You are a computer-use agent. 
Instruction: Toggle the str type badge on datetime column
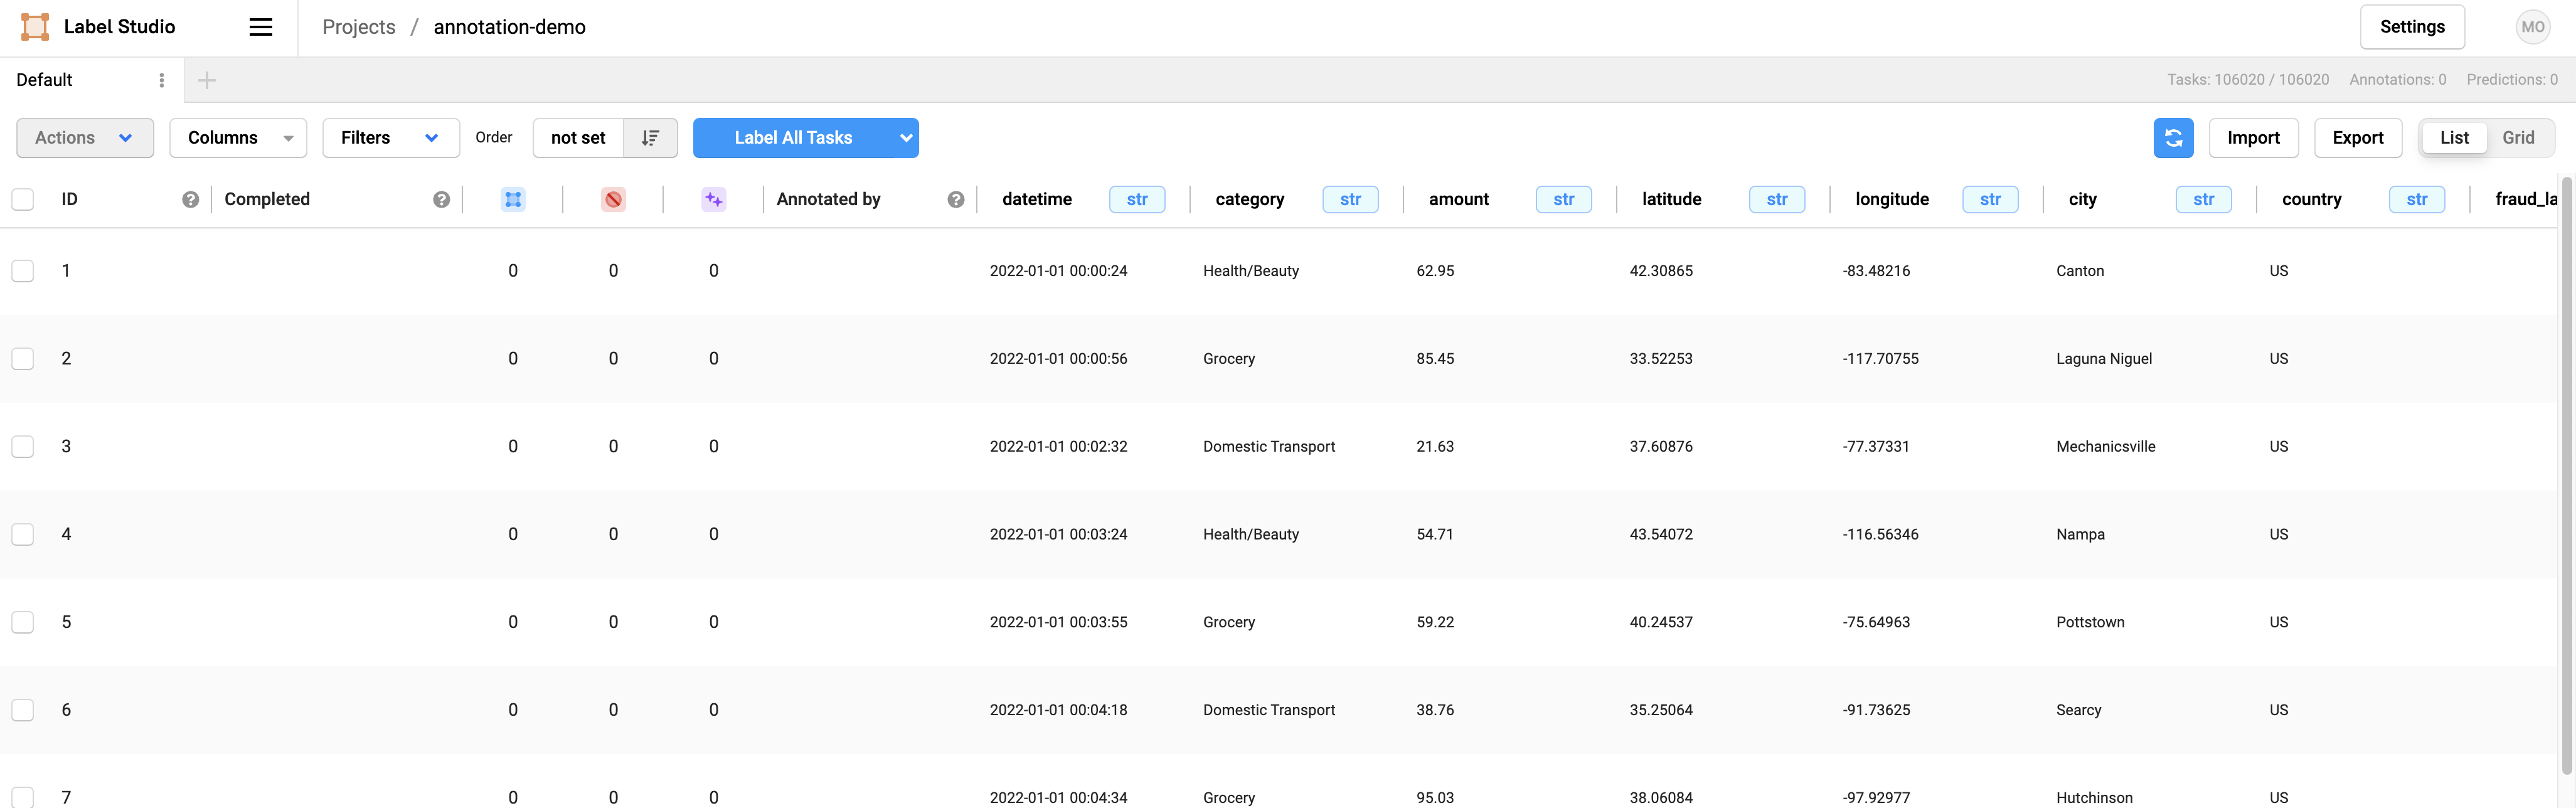point(1137,199)
